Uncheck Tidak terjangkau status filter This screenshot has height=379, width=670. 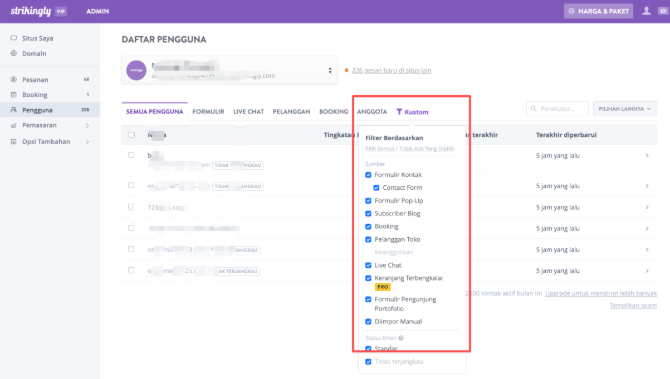(368, 361)
